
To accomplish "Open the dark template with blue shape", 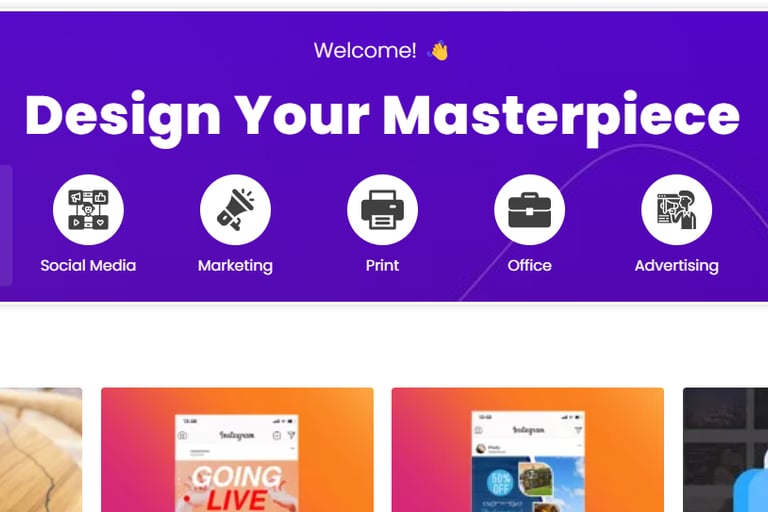I will pyautogui.click(x=725, y=450).
